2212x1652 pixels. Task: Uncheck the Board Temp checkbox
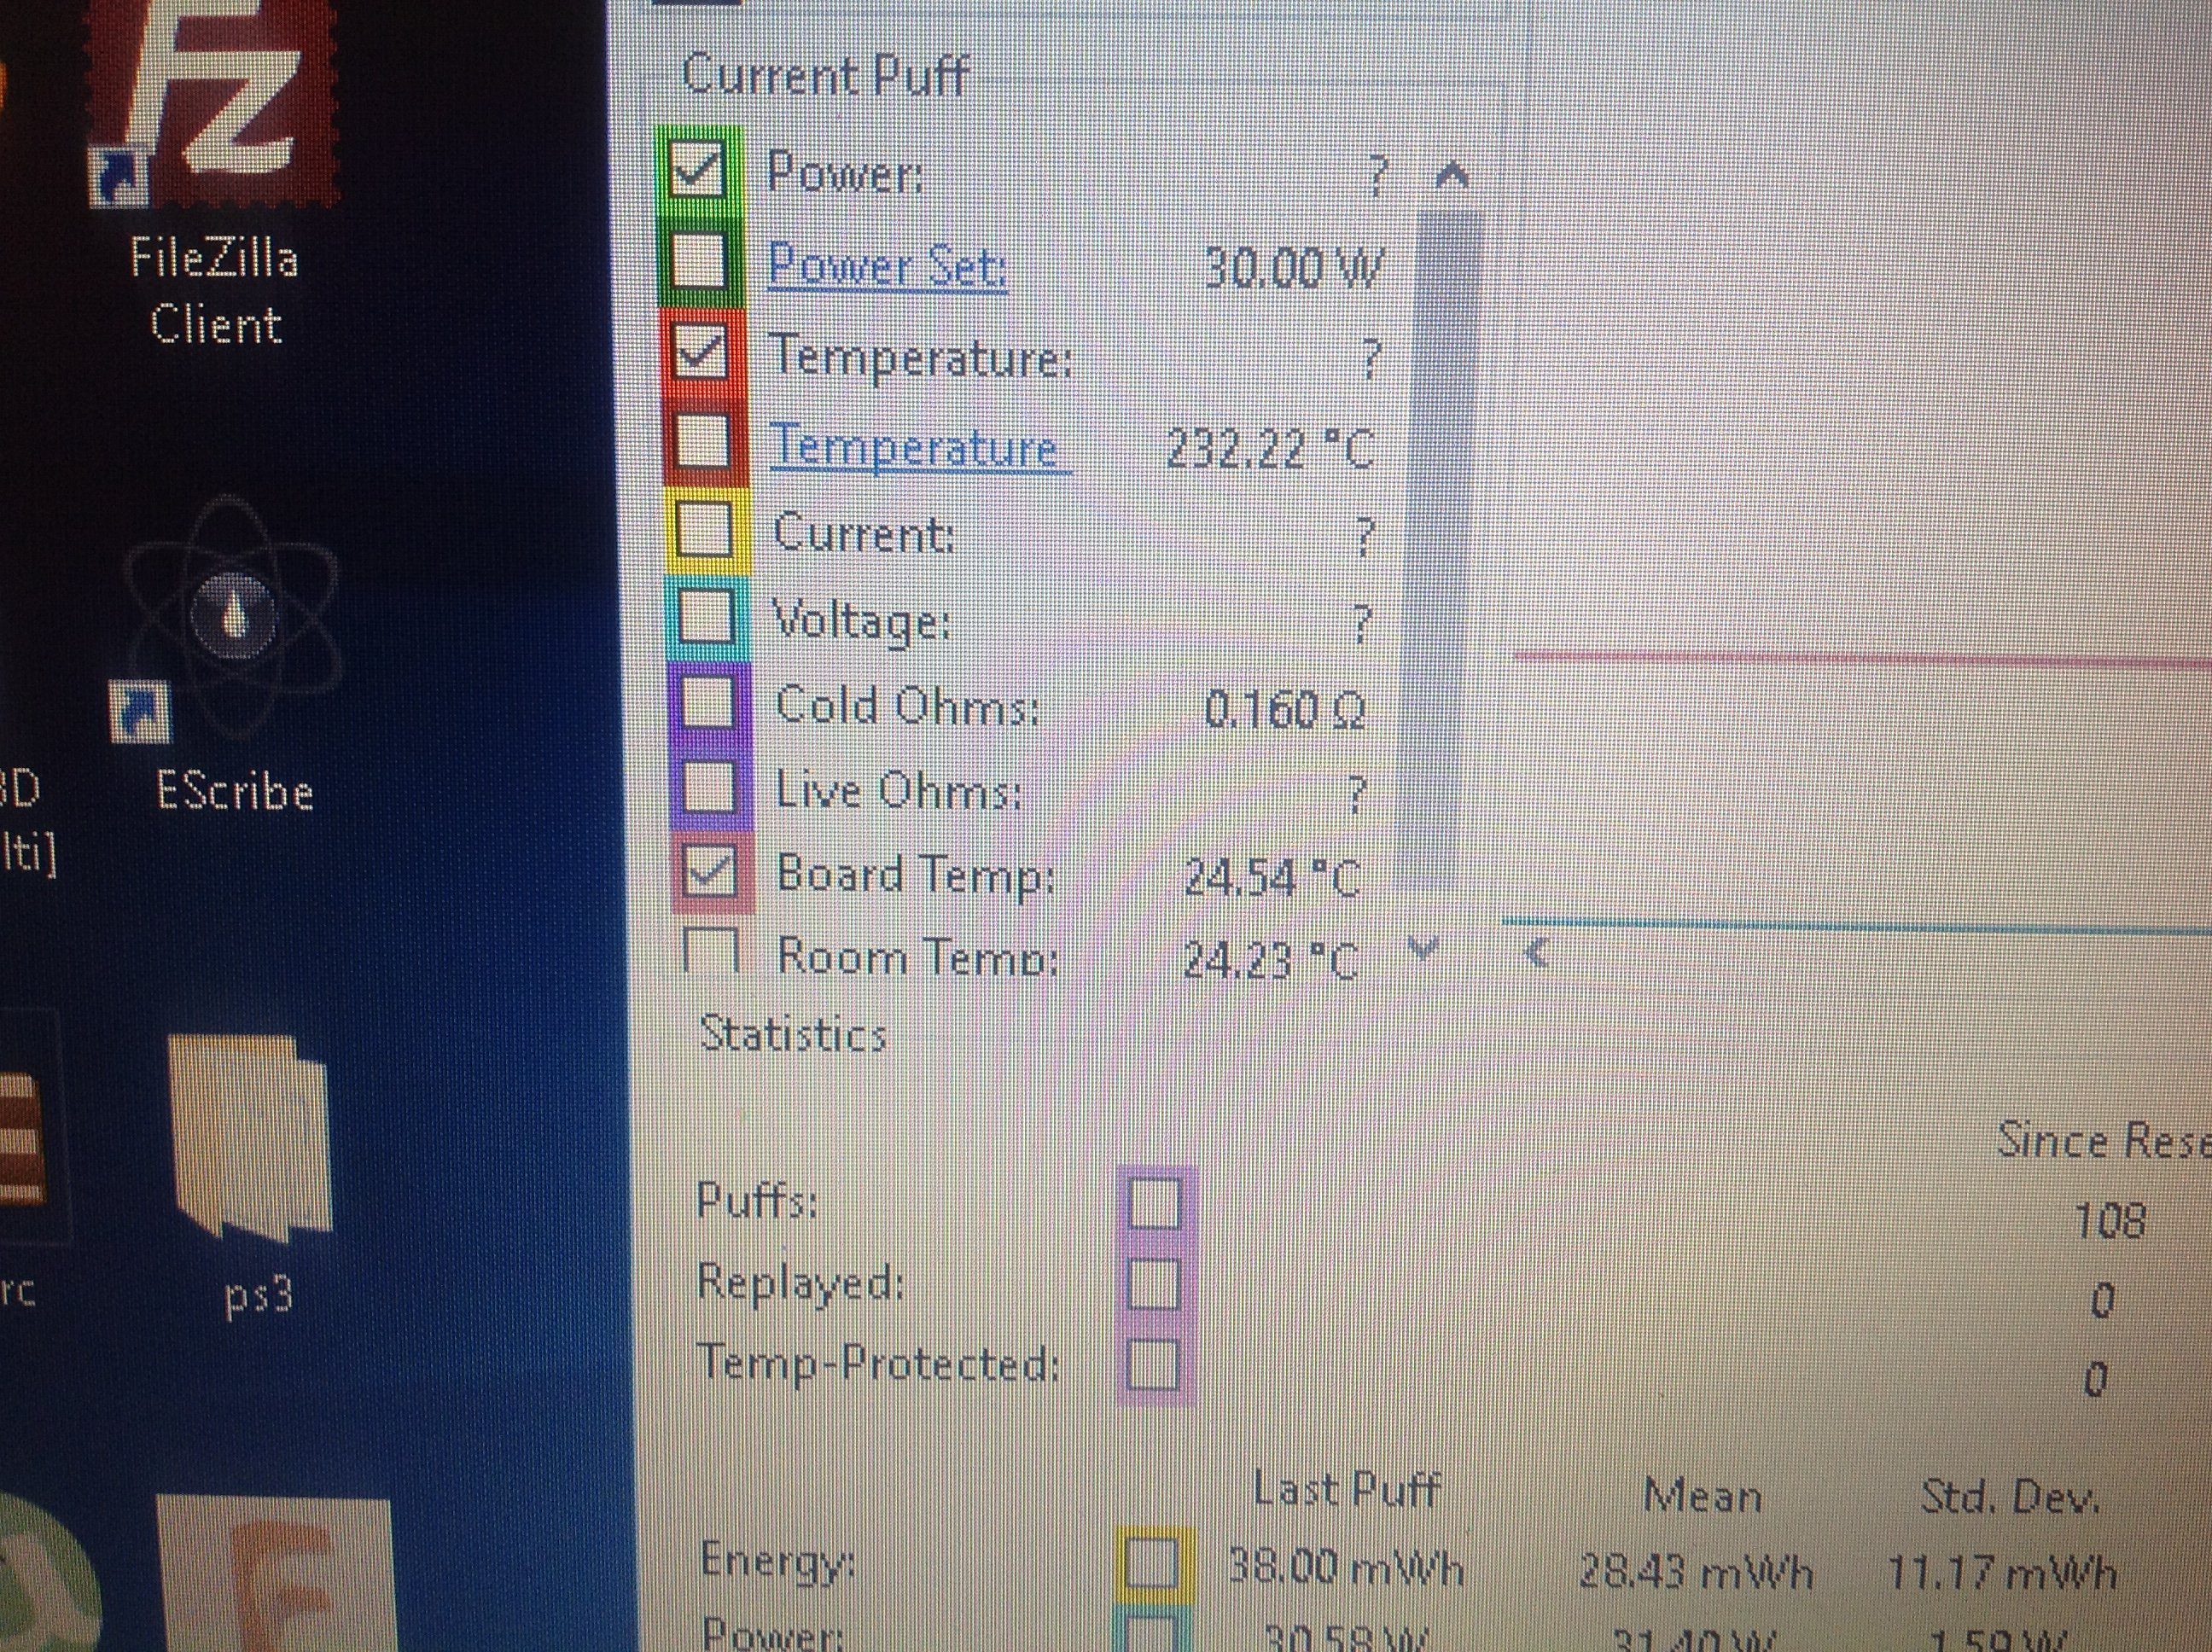click(x=711, y=873)
